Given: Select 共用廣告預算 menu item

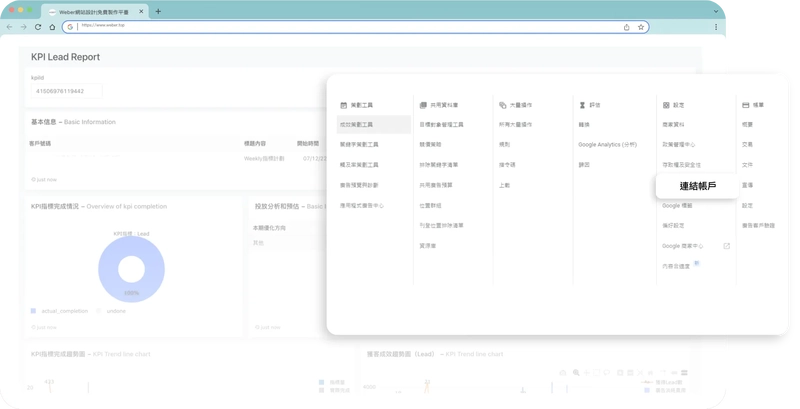Looking at the screenshot, I should coord(436,185).
